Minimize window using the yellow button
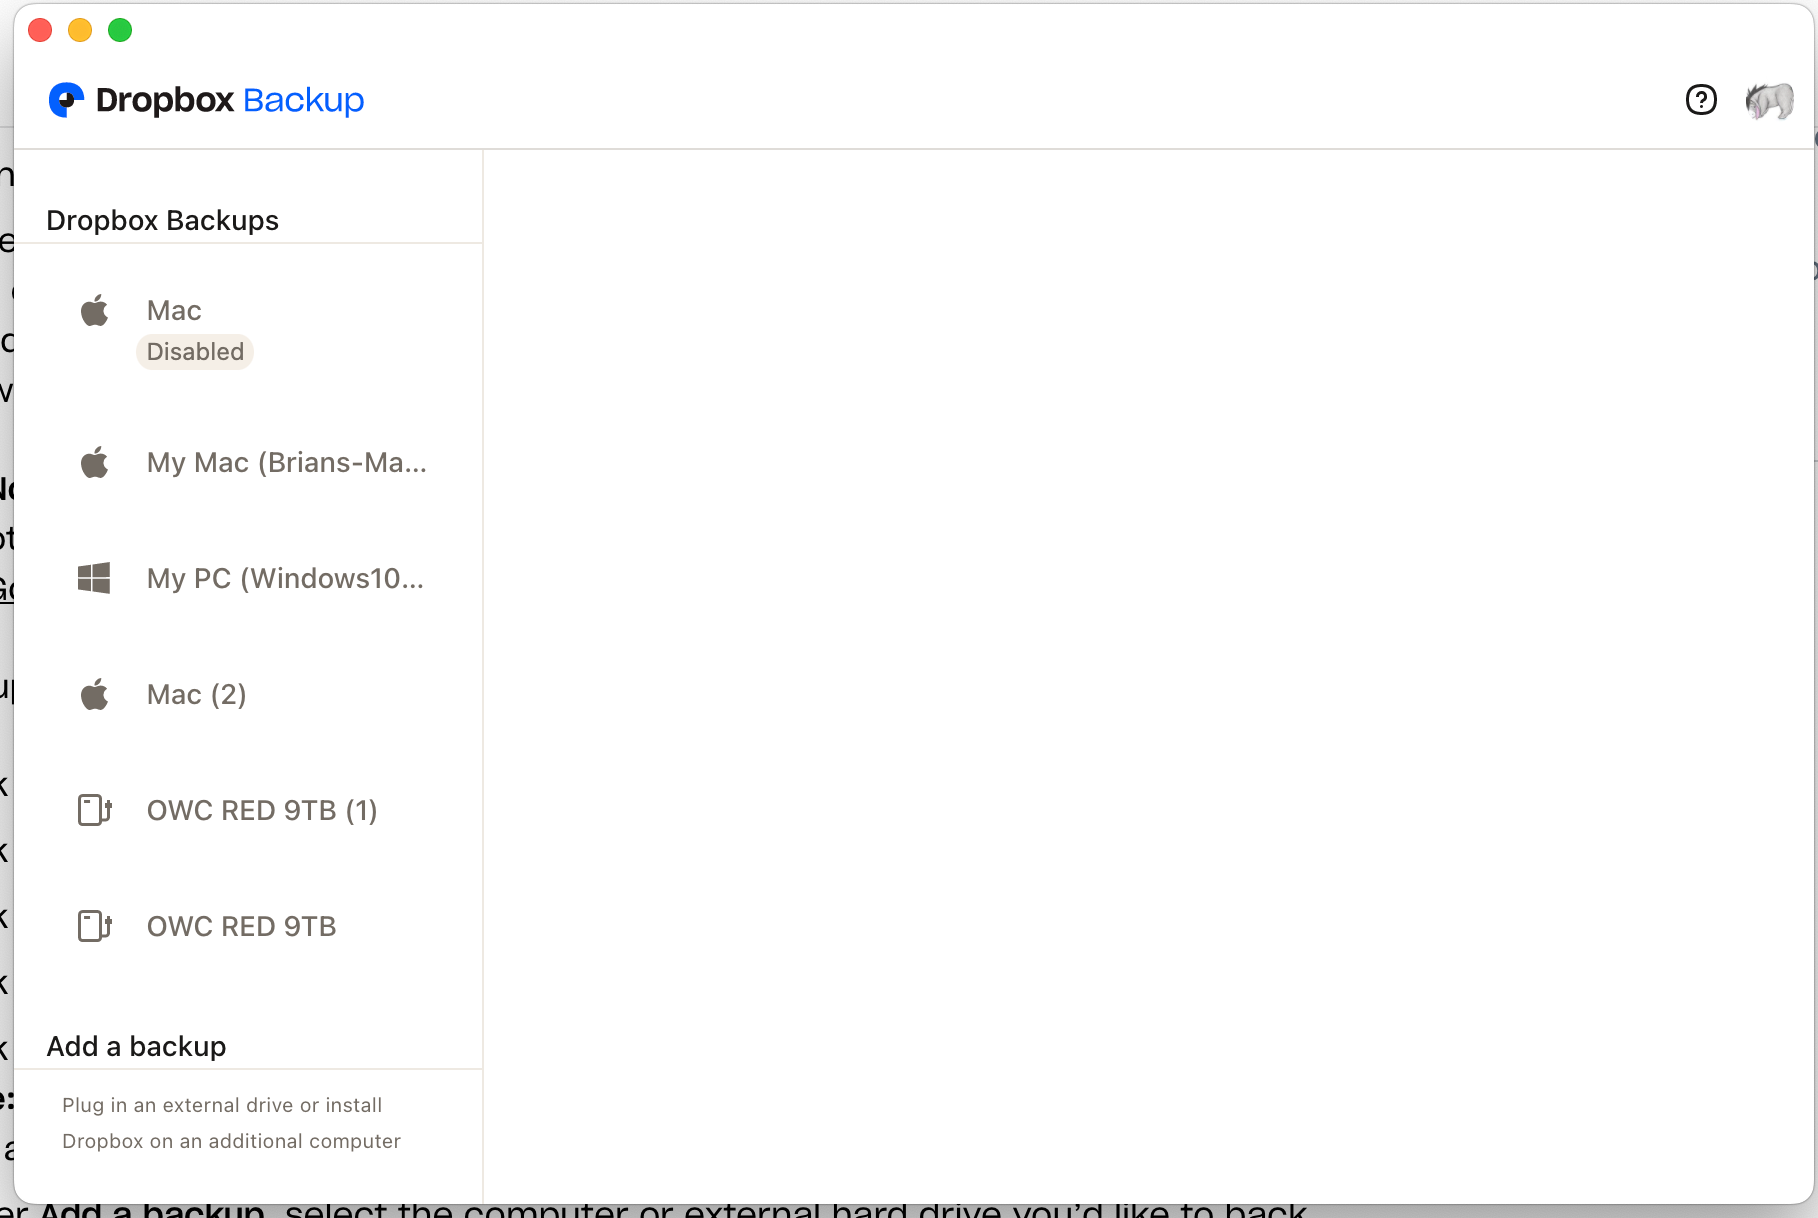The width and height of the screenshot is (1818, 1218). point(80,30)
